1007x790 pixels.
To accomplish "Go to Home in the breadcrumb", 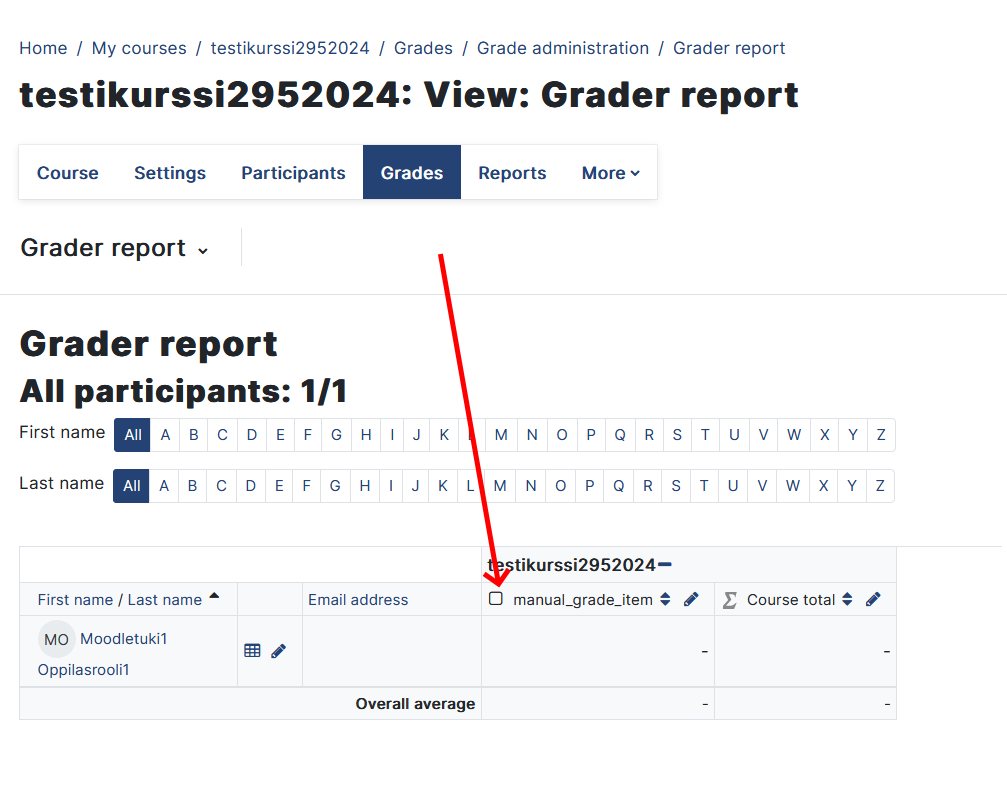I will [x=43, y=48].
